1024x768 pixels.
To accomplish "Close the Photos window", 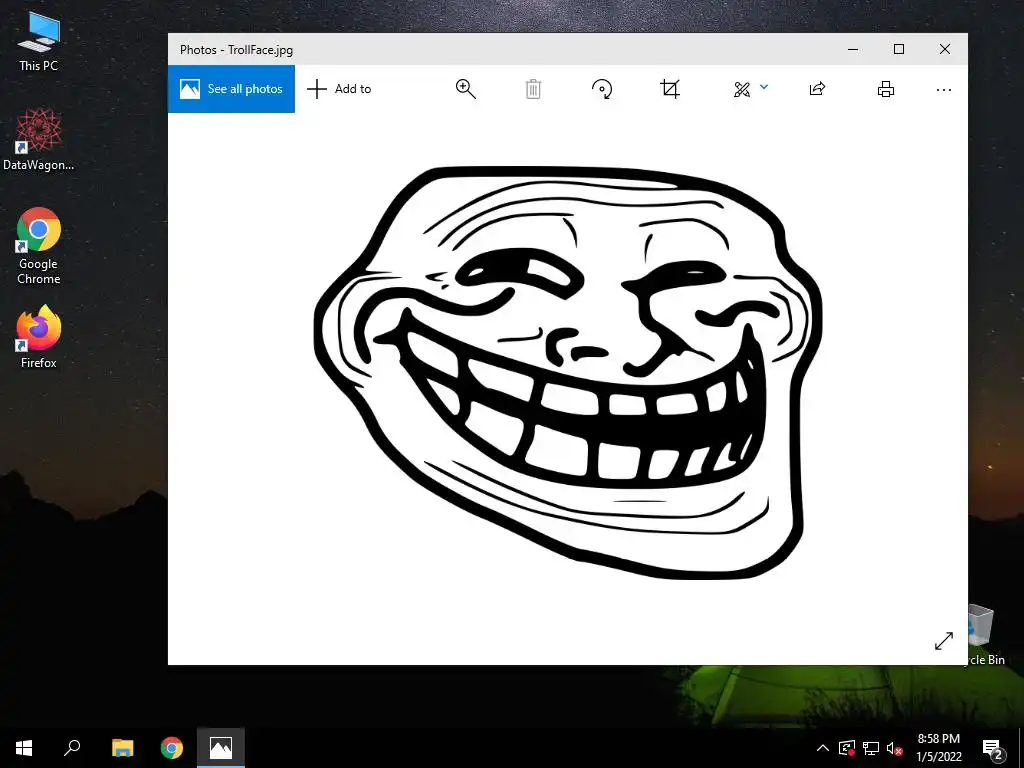I will (944, 49).
